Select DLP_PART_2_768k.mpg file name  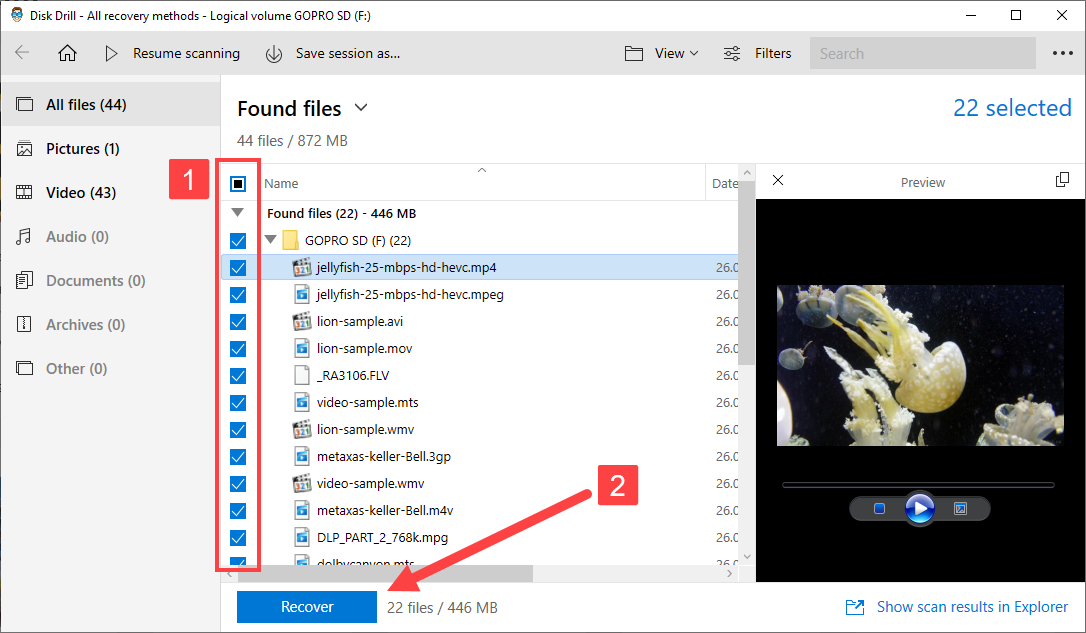(382, 537)
